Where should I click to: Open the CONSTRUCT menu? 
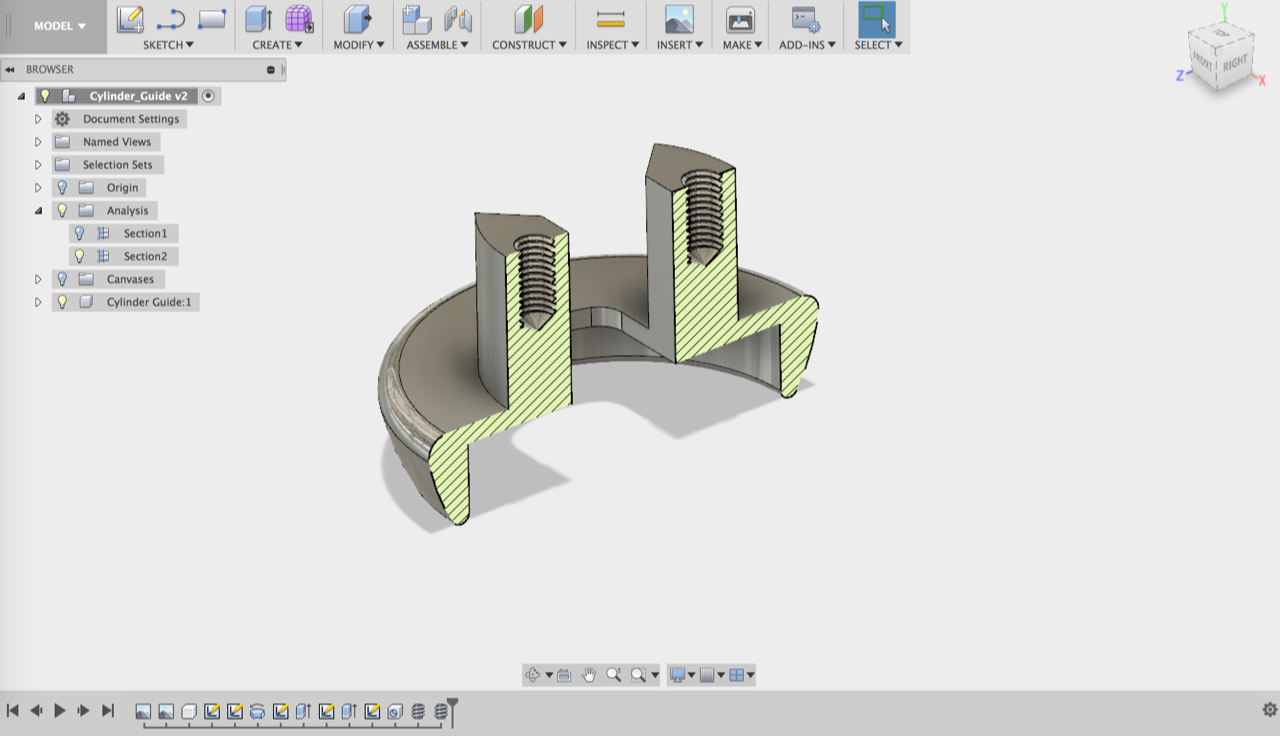[529, 45]
